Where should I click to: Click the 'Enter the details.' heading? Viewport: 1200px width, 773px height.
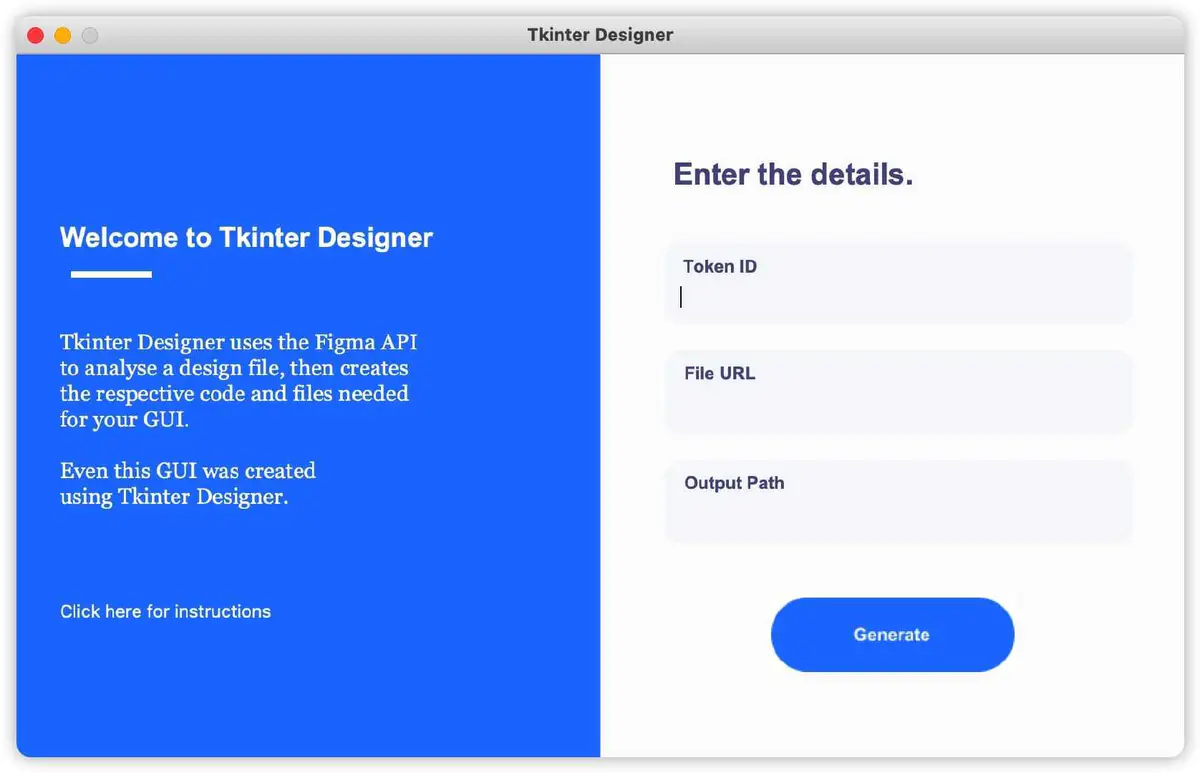(793, 174)
